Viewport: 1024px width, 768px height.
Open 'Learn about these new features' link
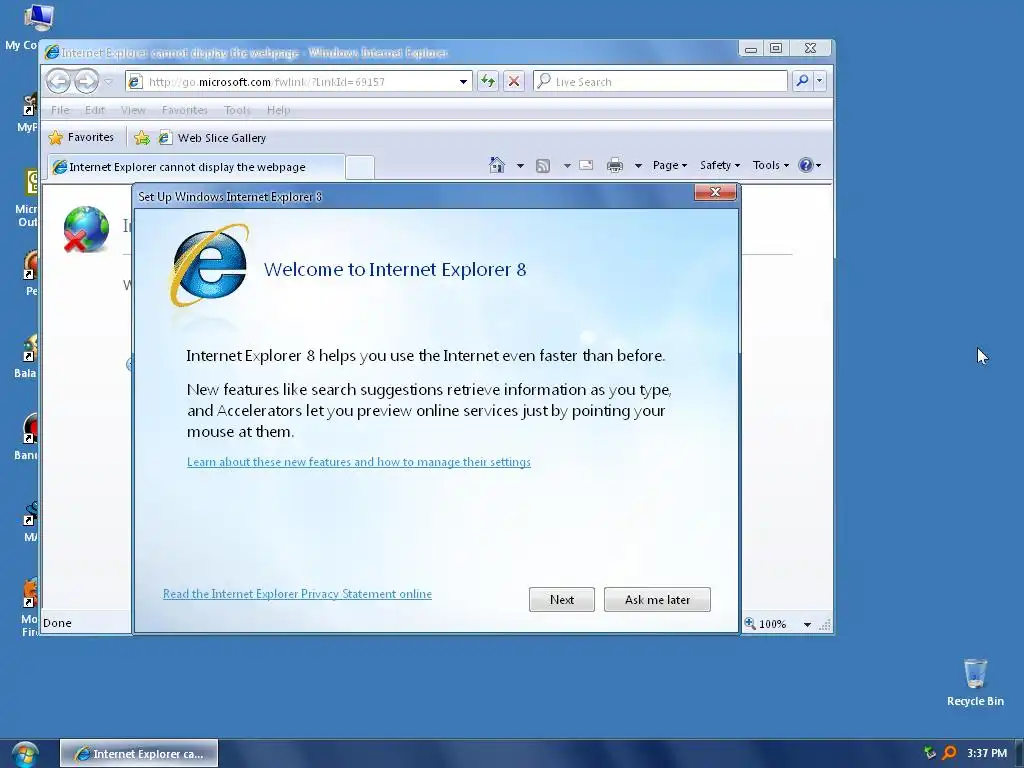click(x=359, y=462)
